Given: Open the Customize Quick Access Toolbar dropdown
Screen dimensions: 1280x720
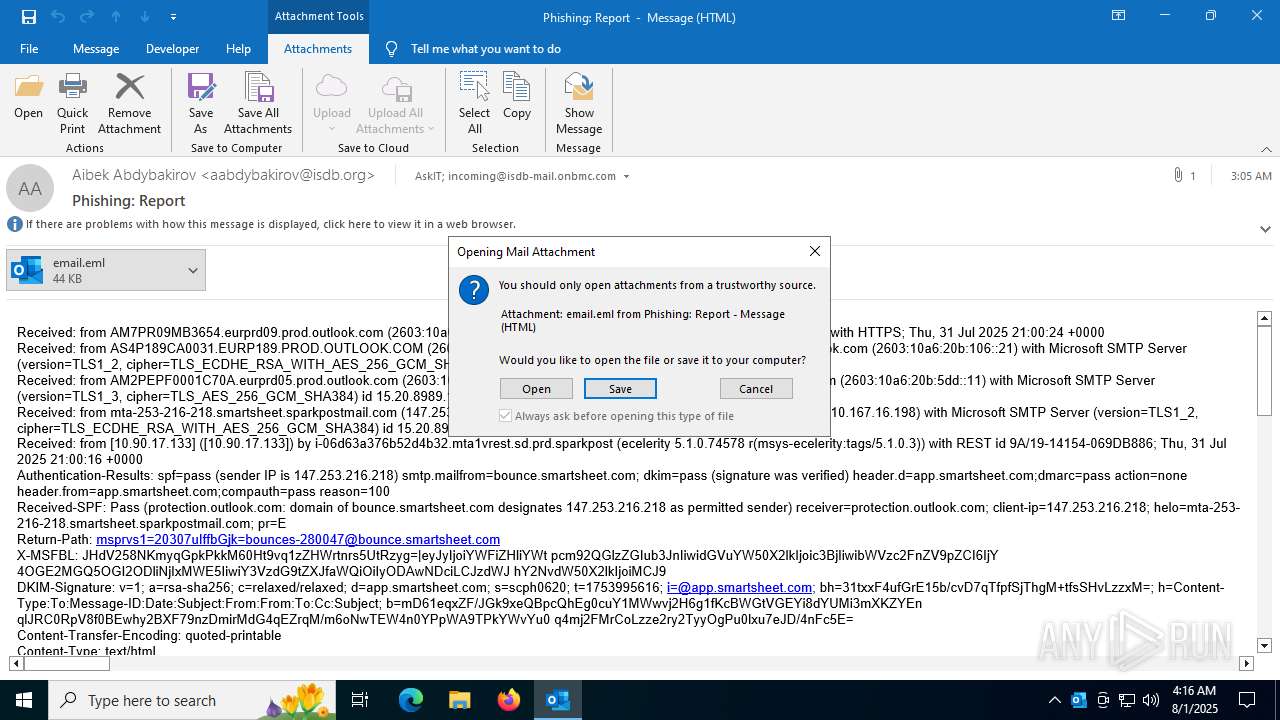Looking at the screenshot, I should tap(174, 17).
